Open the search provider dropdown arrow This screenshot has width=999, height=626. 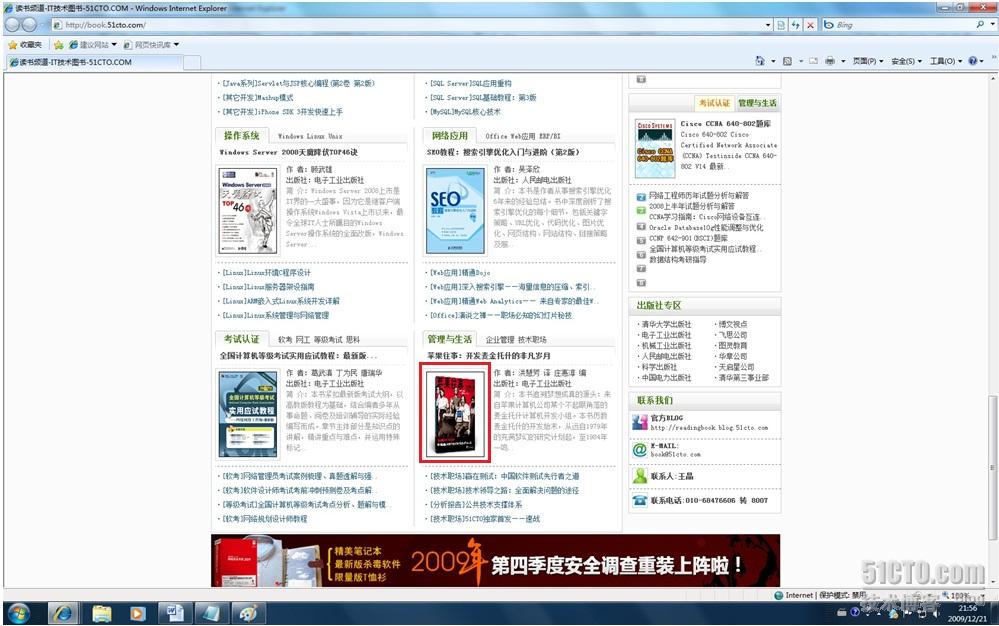[993, 24]
